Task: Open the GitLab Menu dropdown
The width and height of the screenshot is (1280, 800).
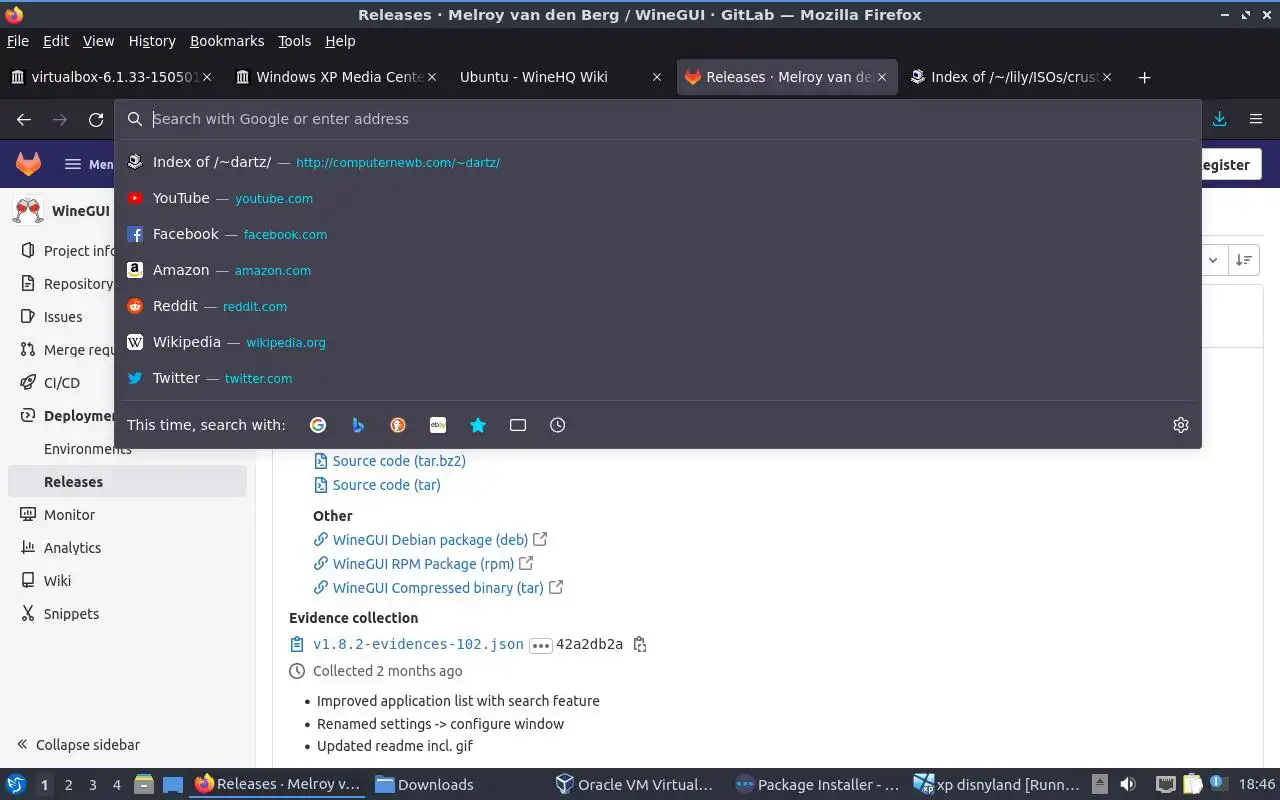Action: (x=89, y=164)
